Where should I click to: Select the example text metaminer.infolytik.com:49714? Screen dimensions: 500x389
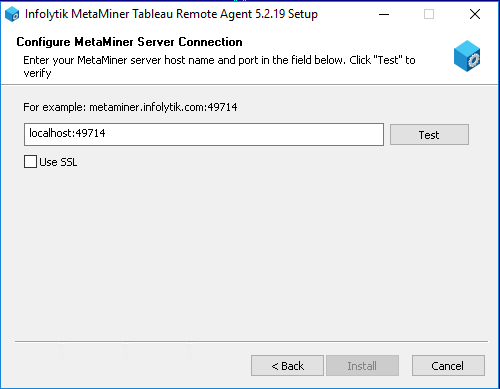pyautogui.click(x=163, y=107)
